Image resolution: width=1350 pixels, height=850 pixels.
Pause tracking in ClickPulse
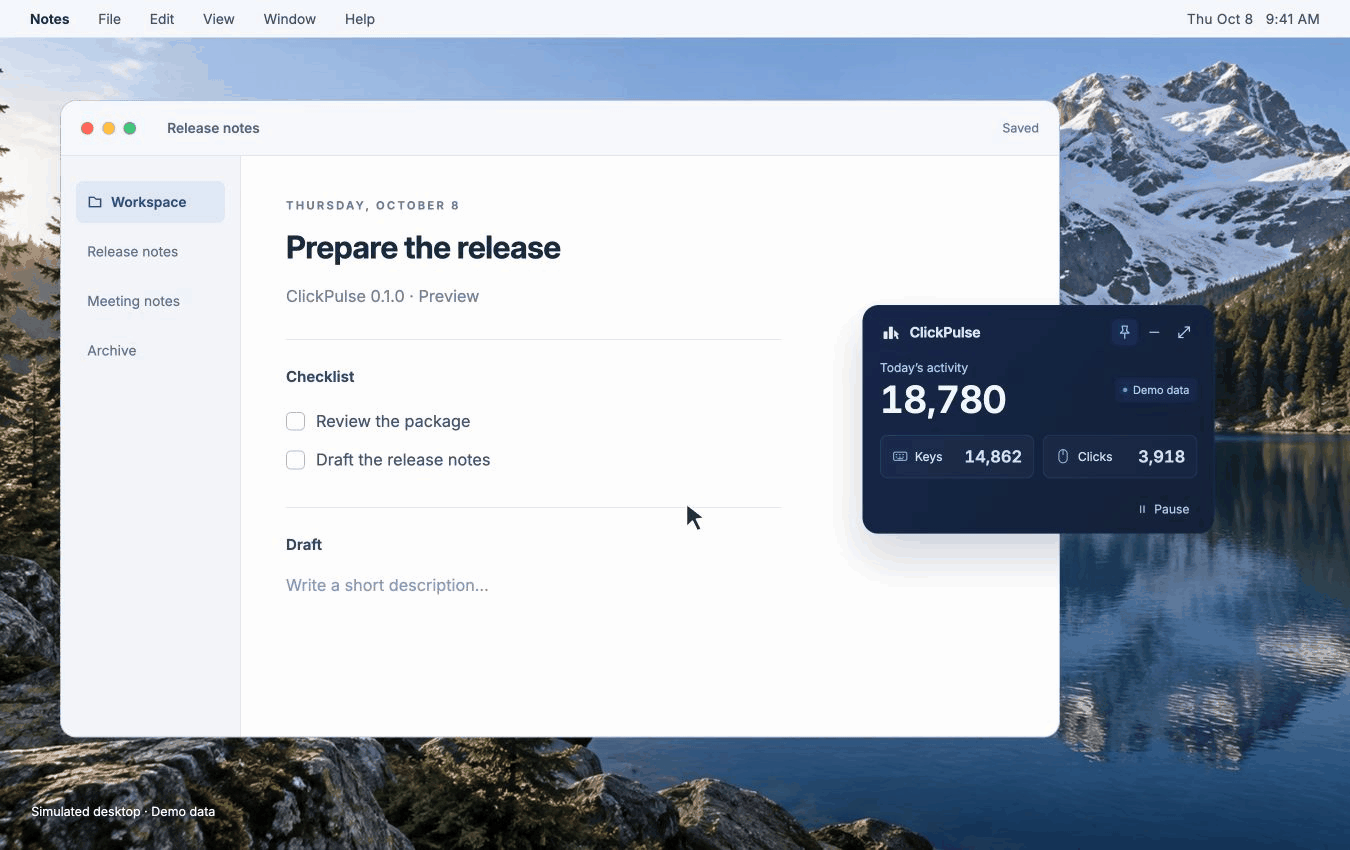tap(1164, 509)
